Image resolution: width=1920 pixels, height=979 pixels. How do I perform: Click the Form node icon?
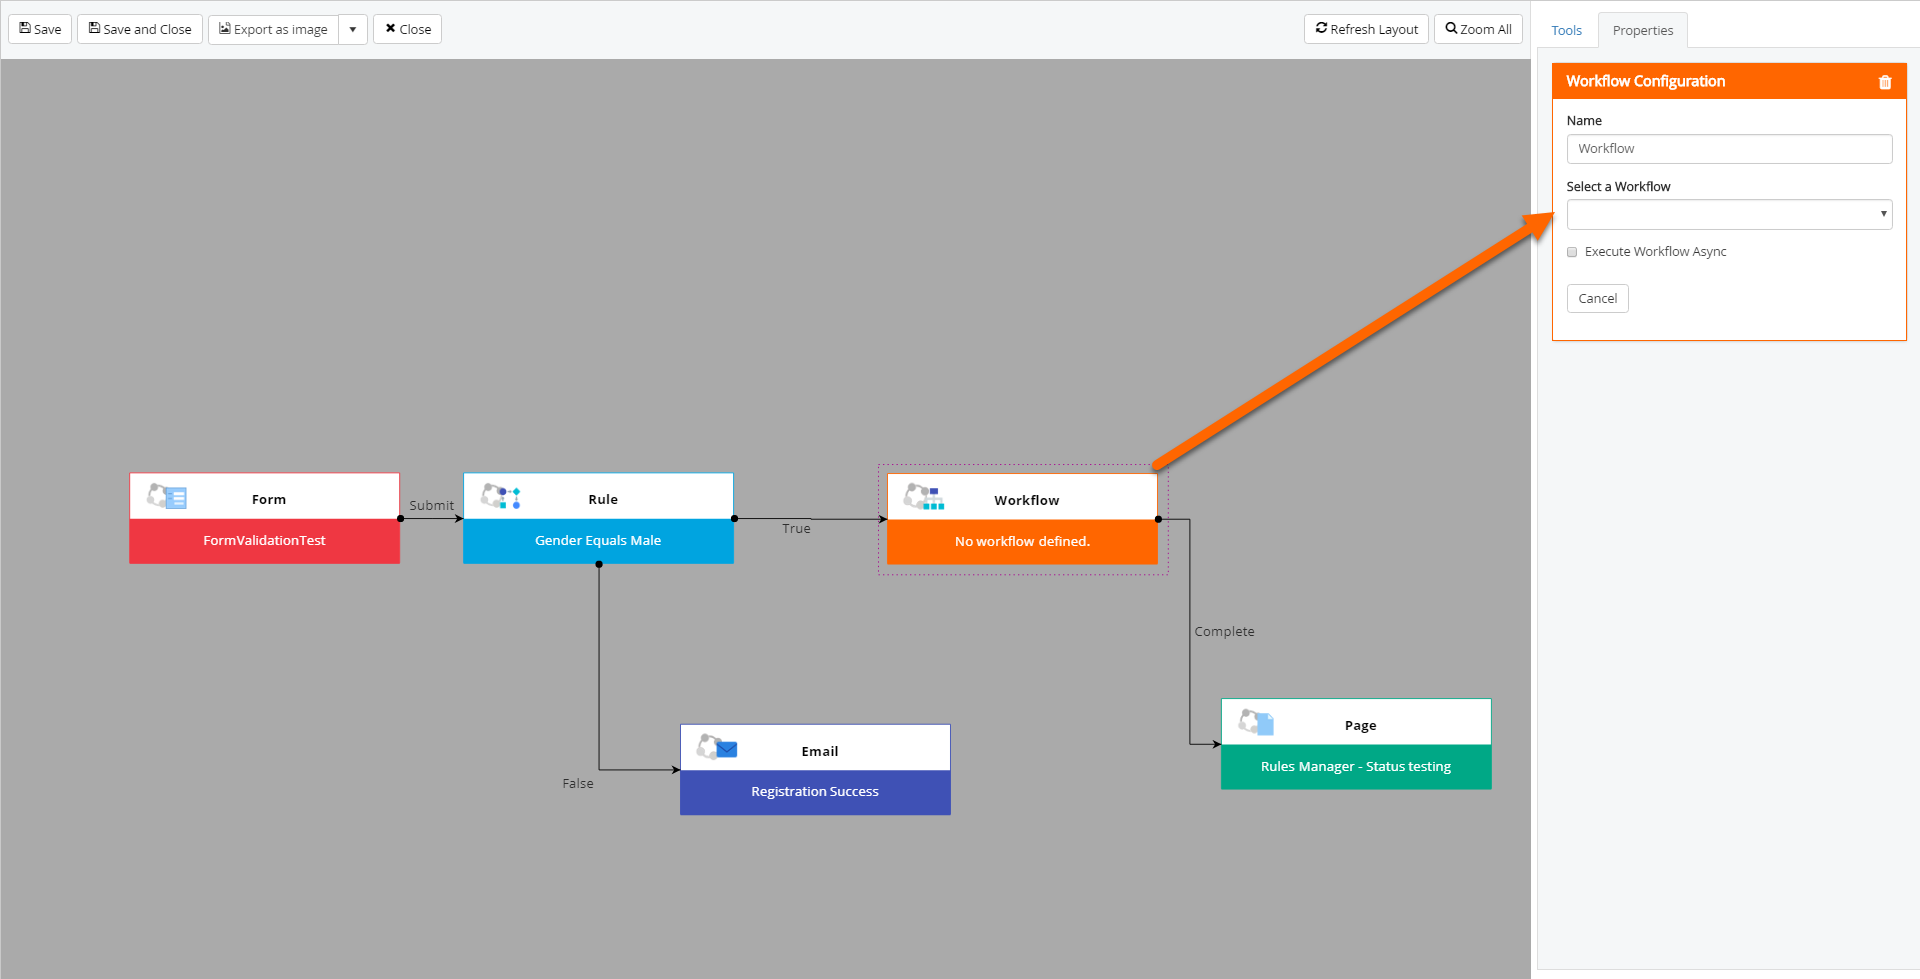click(x=167, y=496)
